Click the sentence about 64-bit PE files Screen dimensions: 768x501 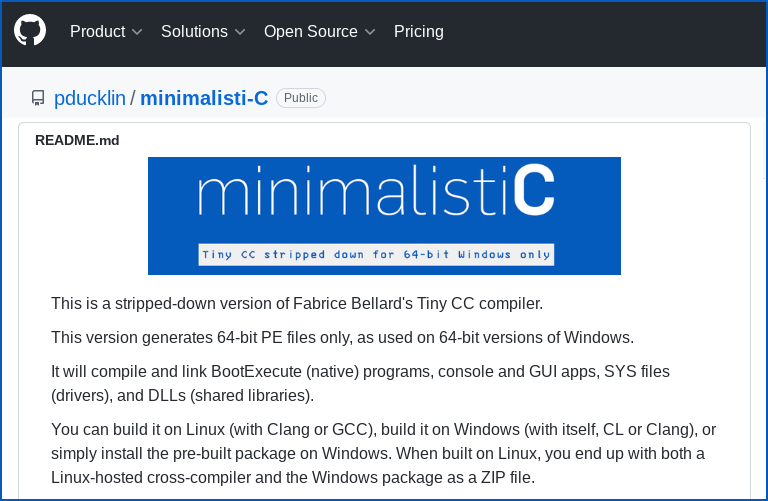(342, 336)
